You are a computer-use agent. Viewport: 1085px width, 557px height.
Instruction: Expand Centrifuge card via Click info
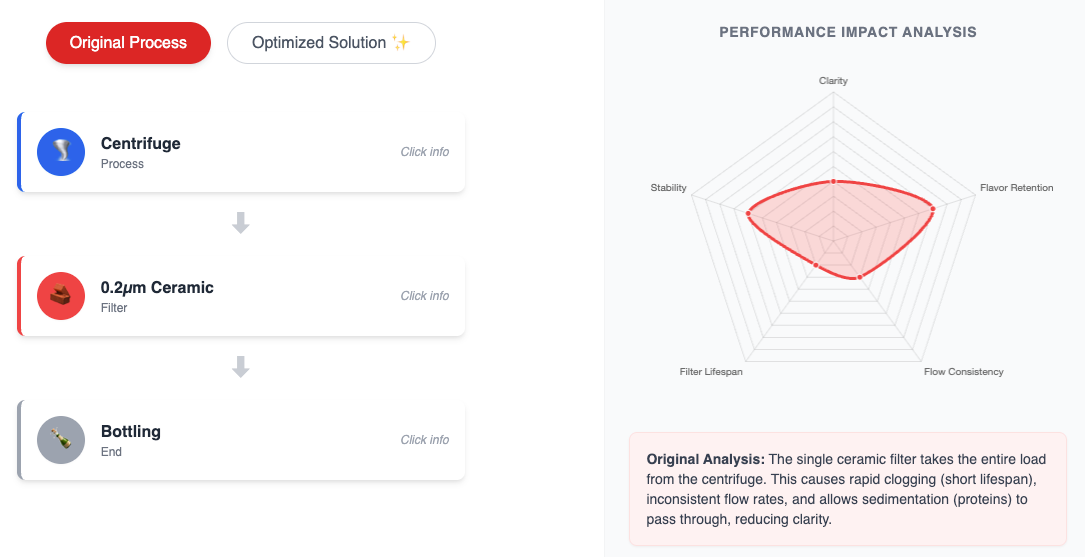pyautogui.click(x=424, y=152)
